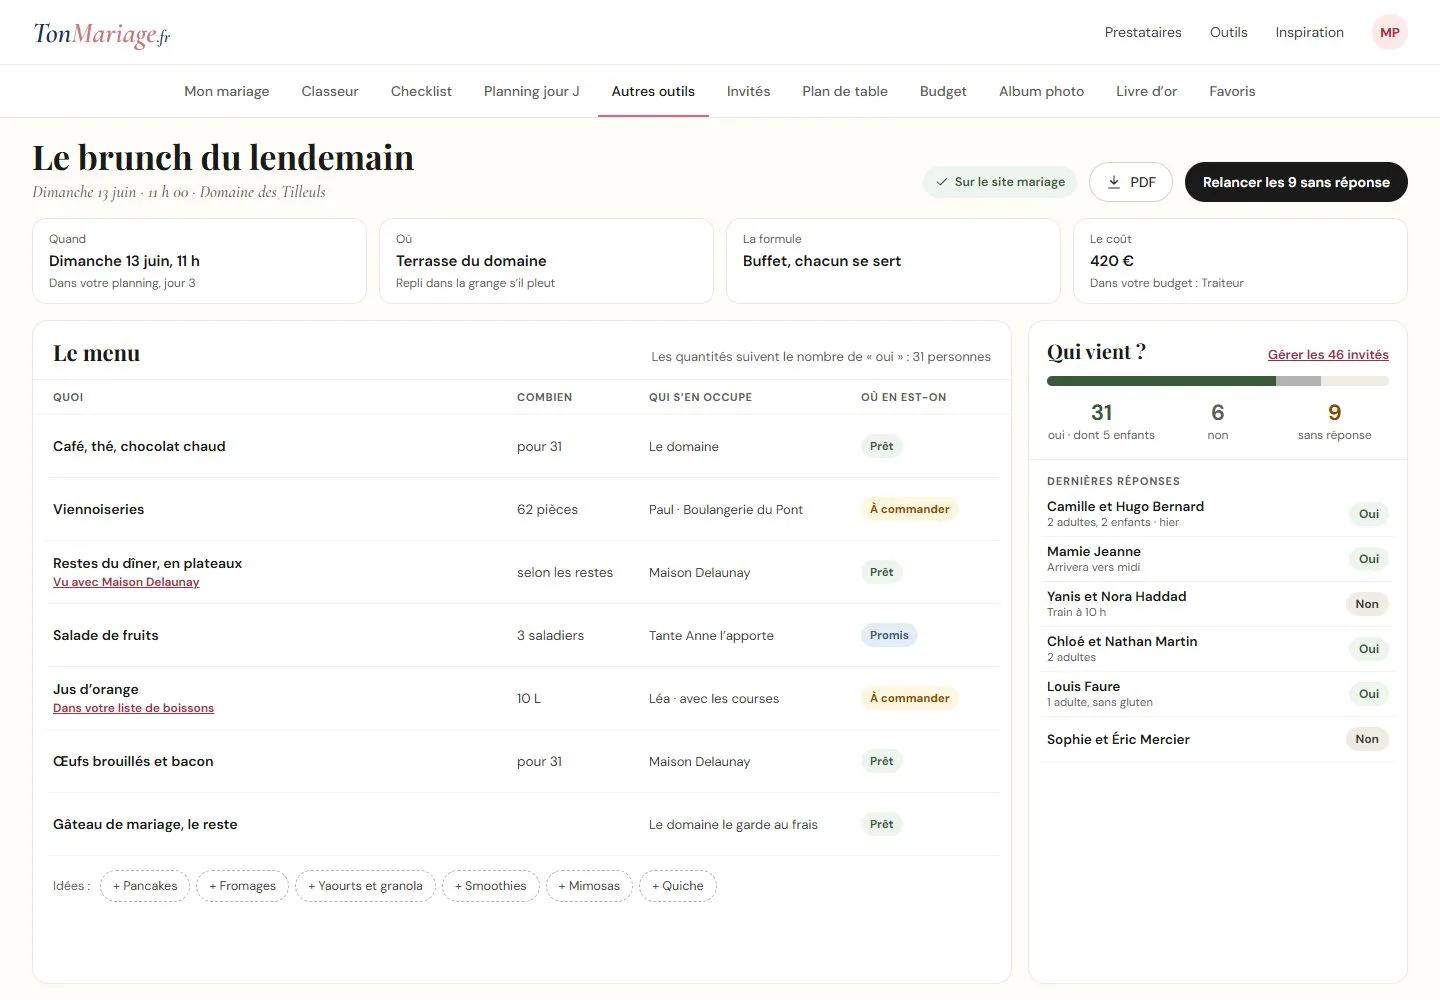Open the Outils menu
The width and height of the screenshot is (1440, 1000).
pos(1228,32)
